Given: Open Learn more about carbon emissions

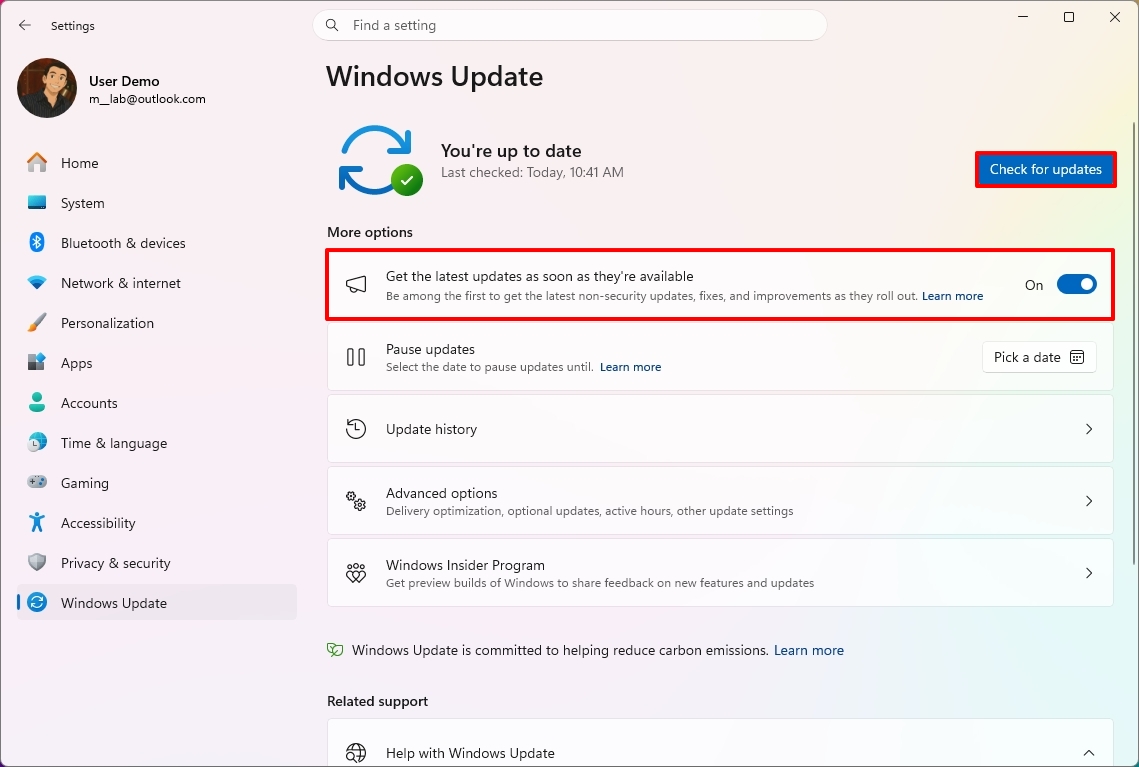Looking at the screenshot, I should tap(808, 650).
